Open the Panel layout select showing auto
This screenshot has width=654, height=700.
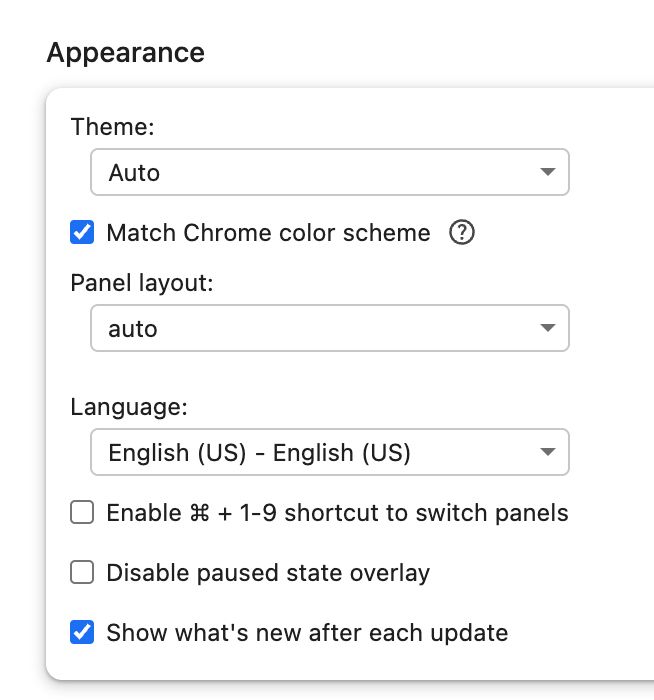300,328
